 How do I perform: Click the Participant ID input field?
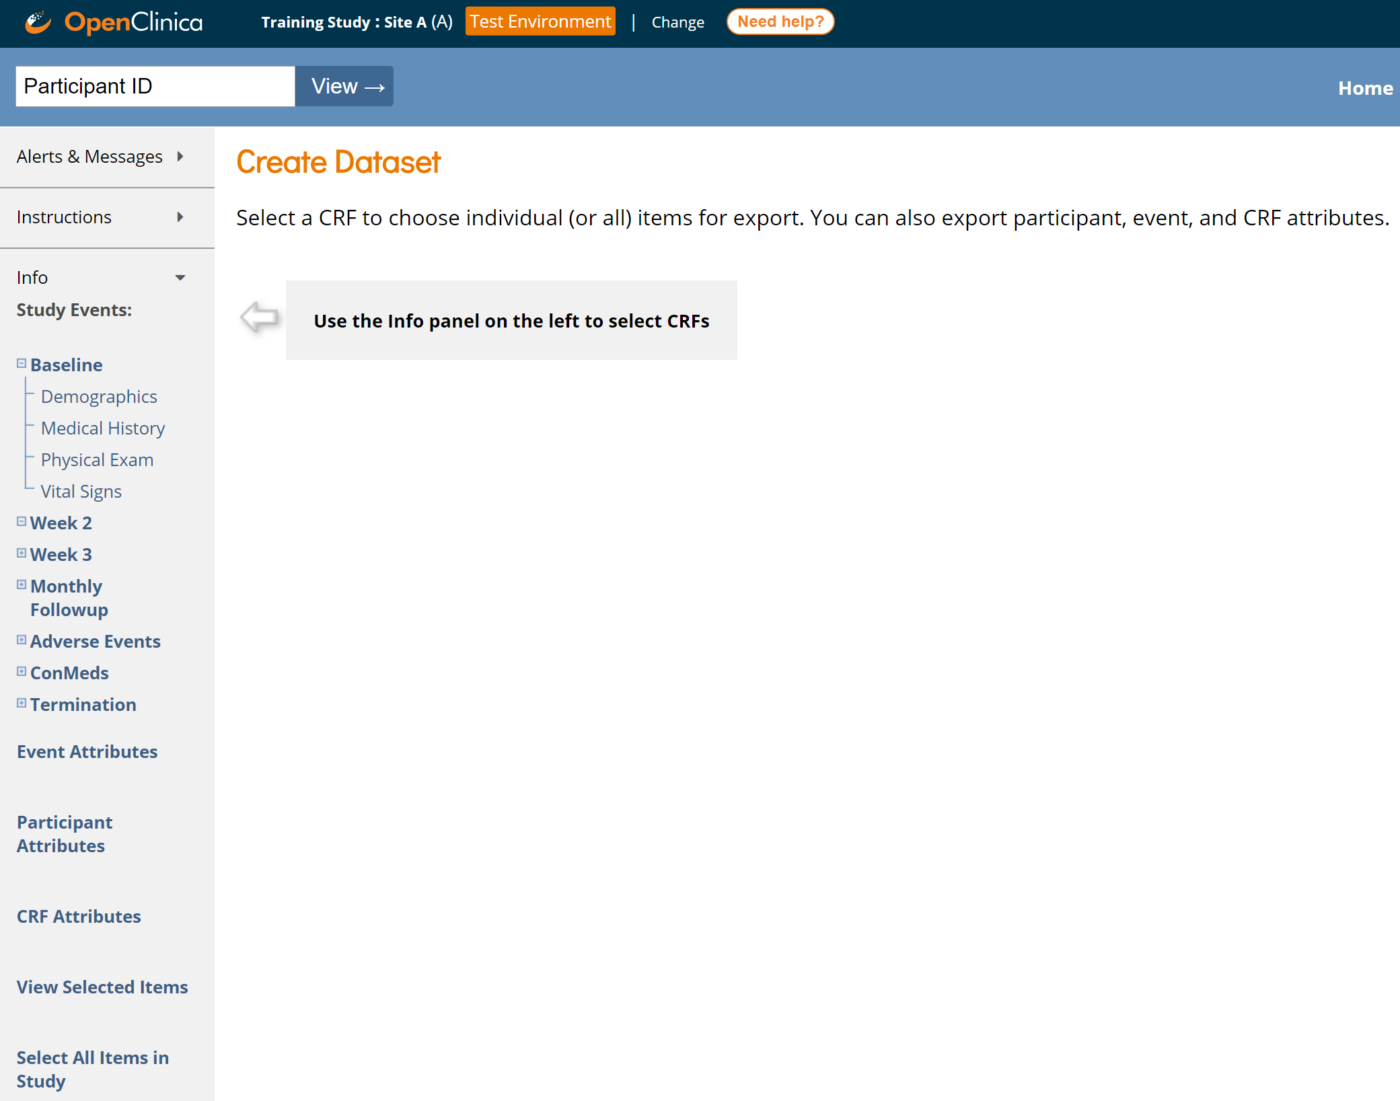click(x=155, y=86)
